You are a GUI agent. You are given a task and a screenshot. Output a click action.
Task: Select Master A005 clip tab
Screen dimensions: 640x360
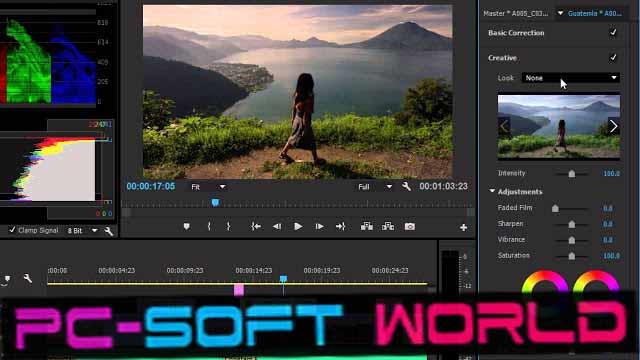click(516, 13)
